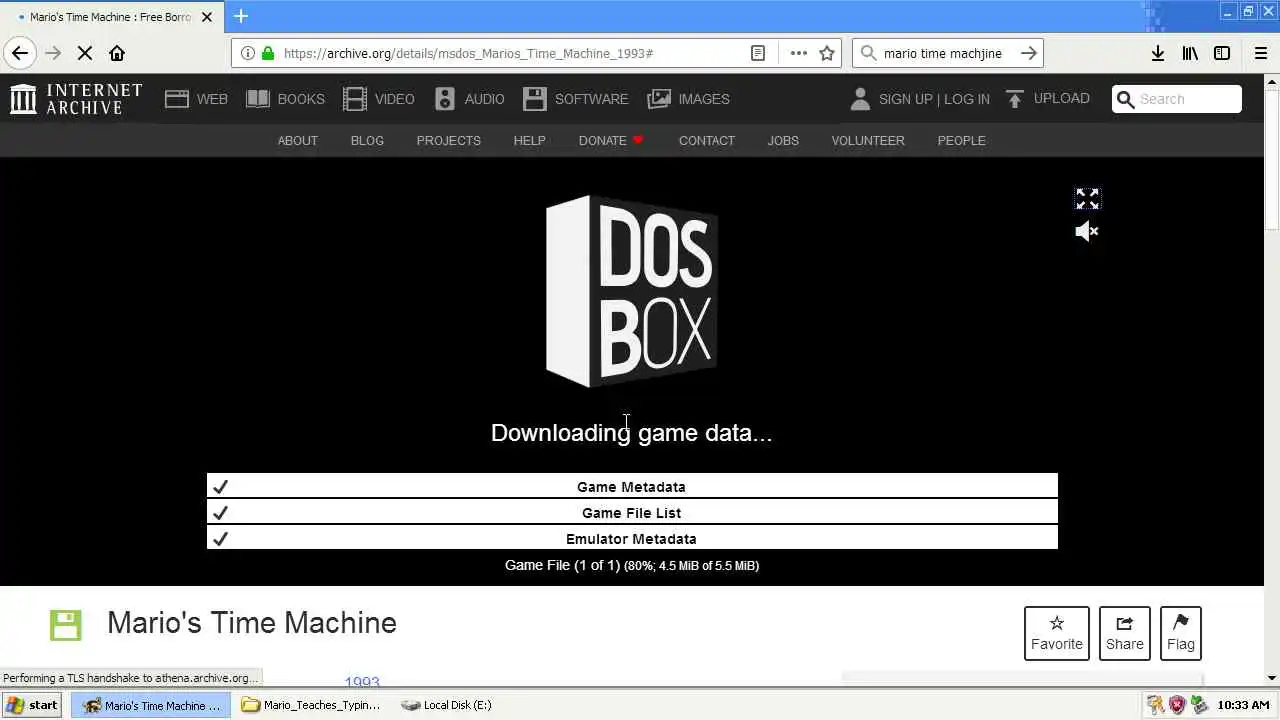Open the browser hamburger menu

(1260, 53)
